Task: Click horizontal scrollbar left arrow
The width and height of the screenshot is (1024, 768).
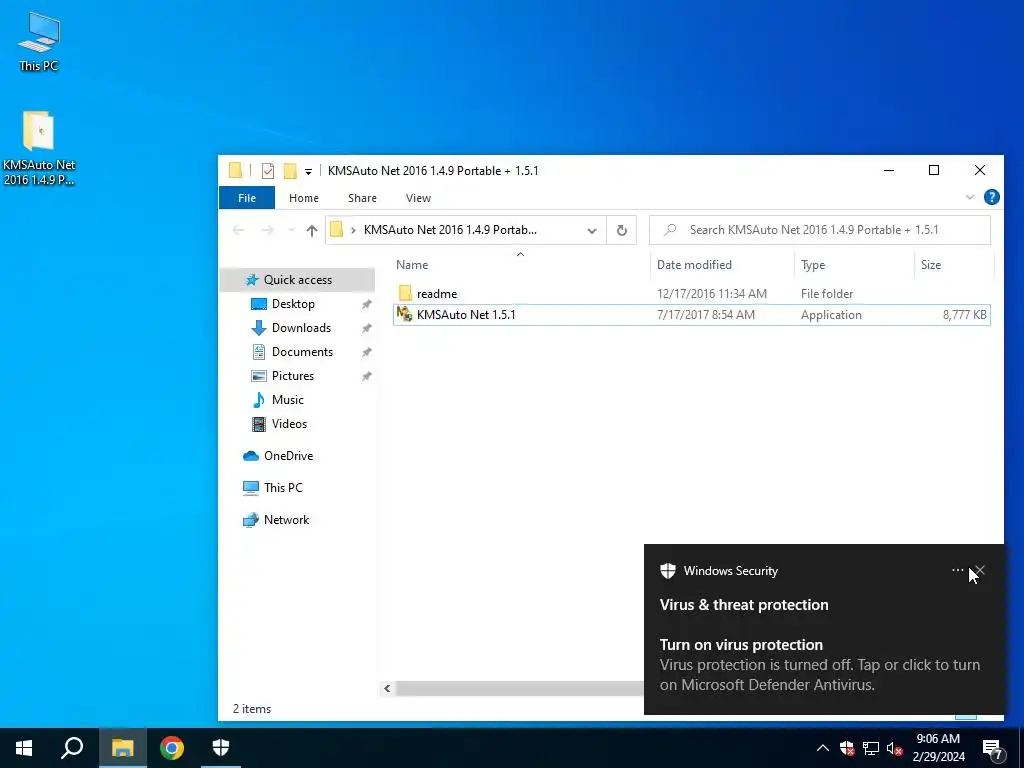Action: click(387, 688)
